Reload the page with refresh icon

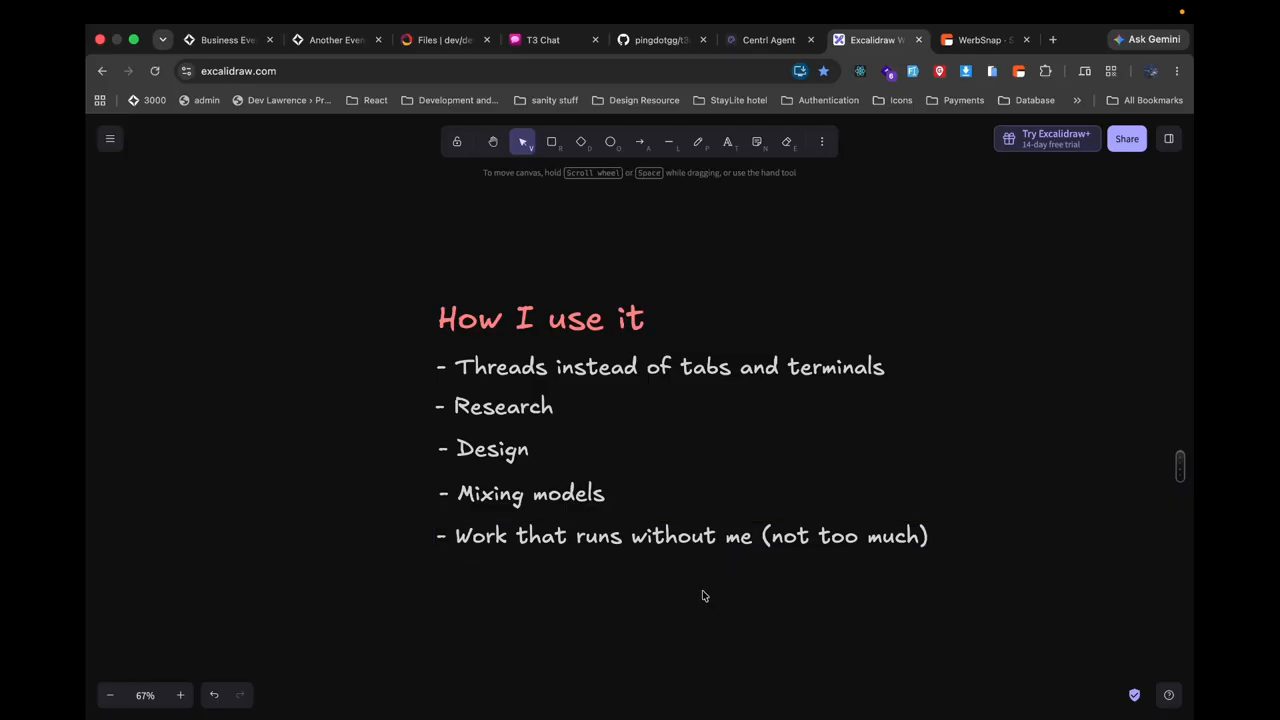(x=155, y=71)
